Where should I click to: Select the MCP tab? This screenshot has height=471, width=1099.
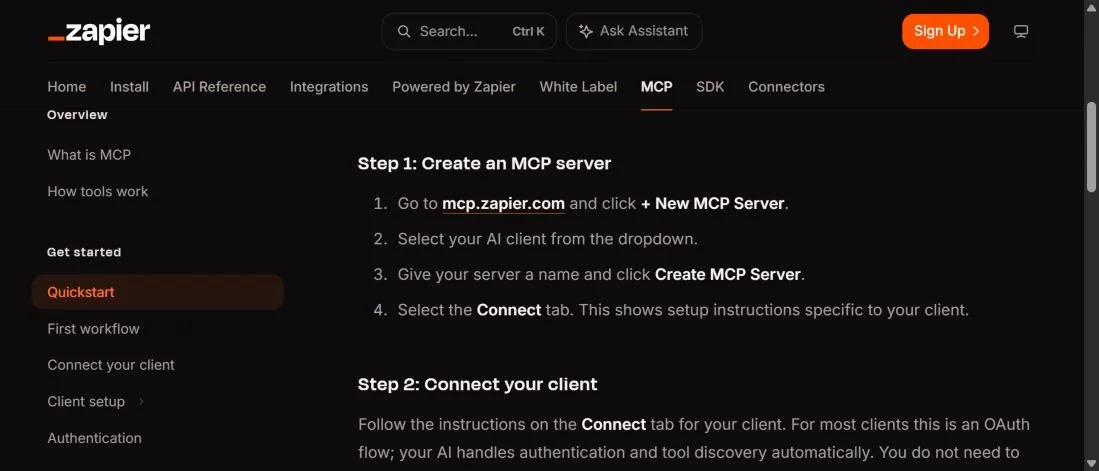point(656,87)
